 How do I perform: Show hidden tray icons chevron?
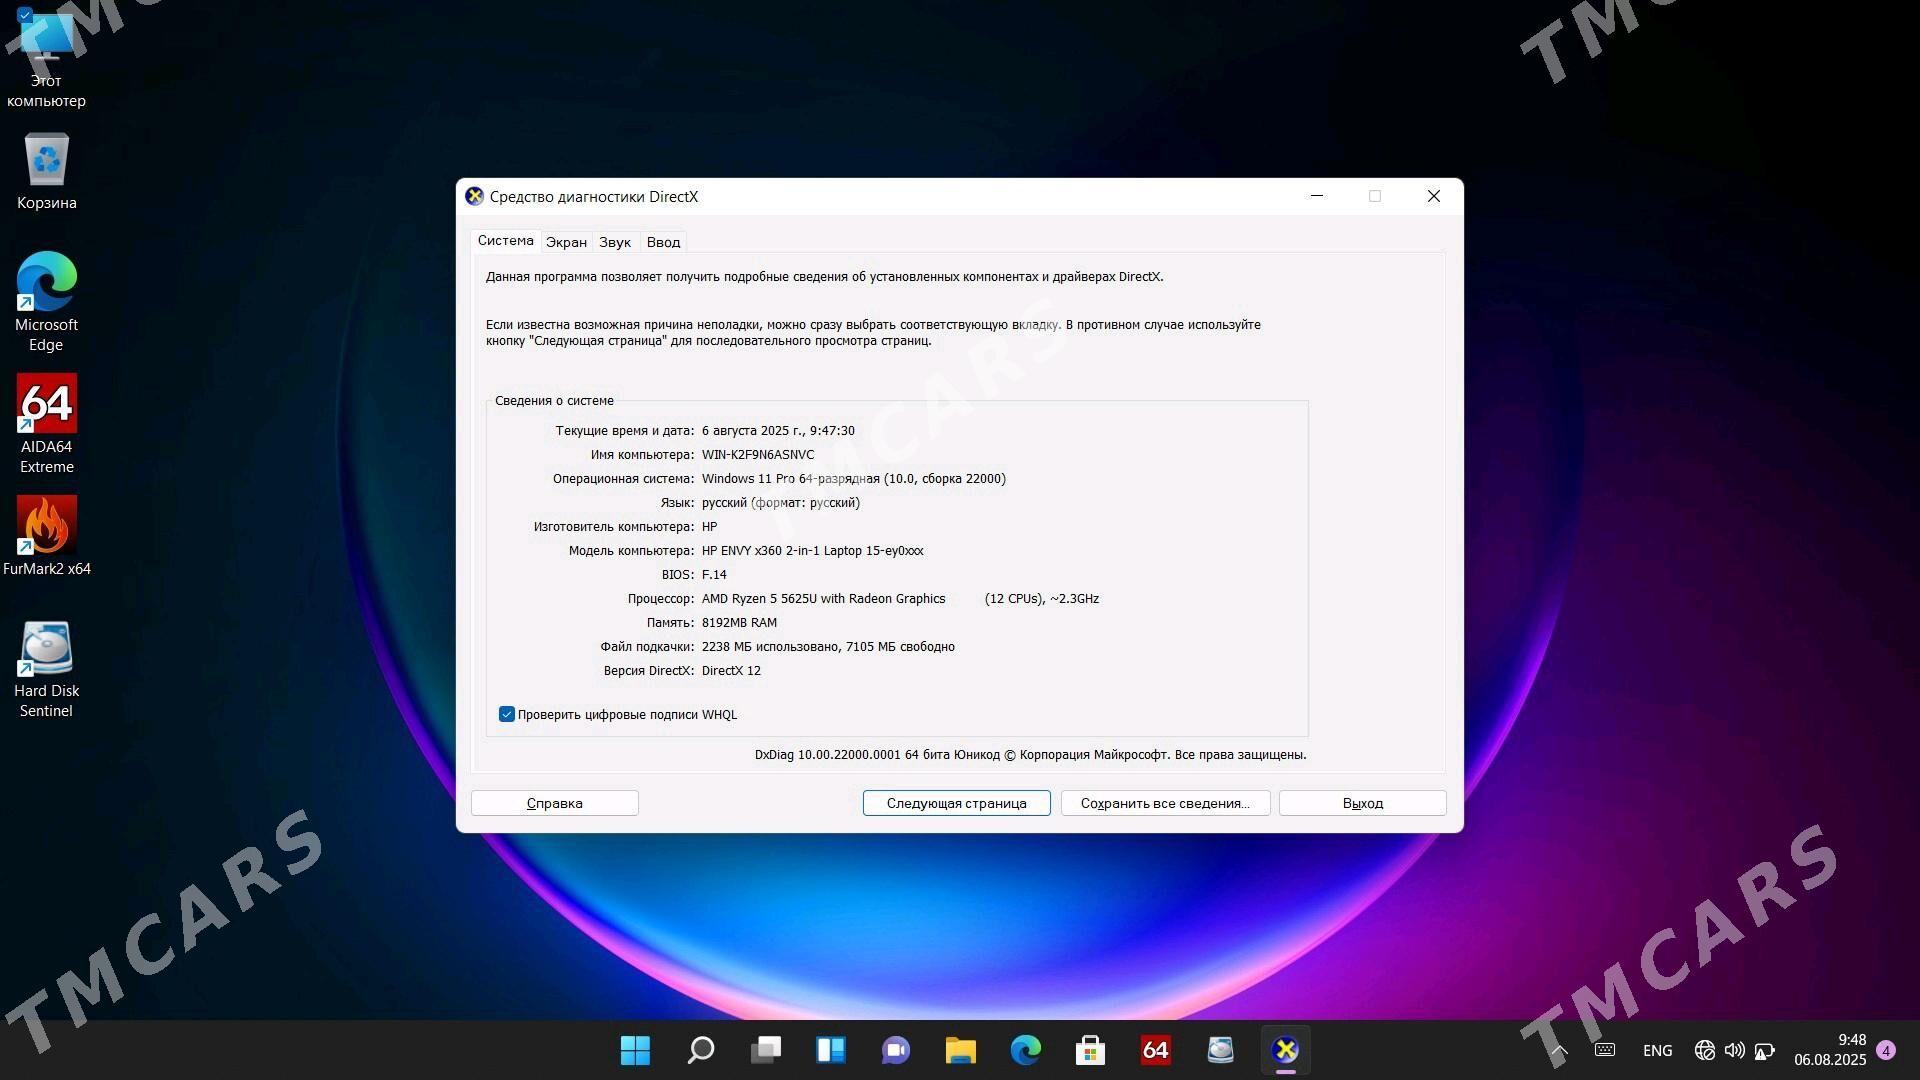1559,1050
